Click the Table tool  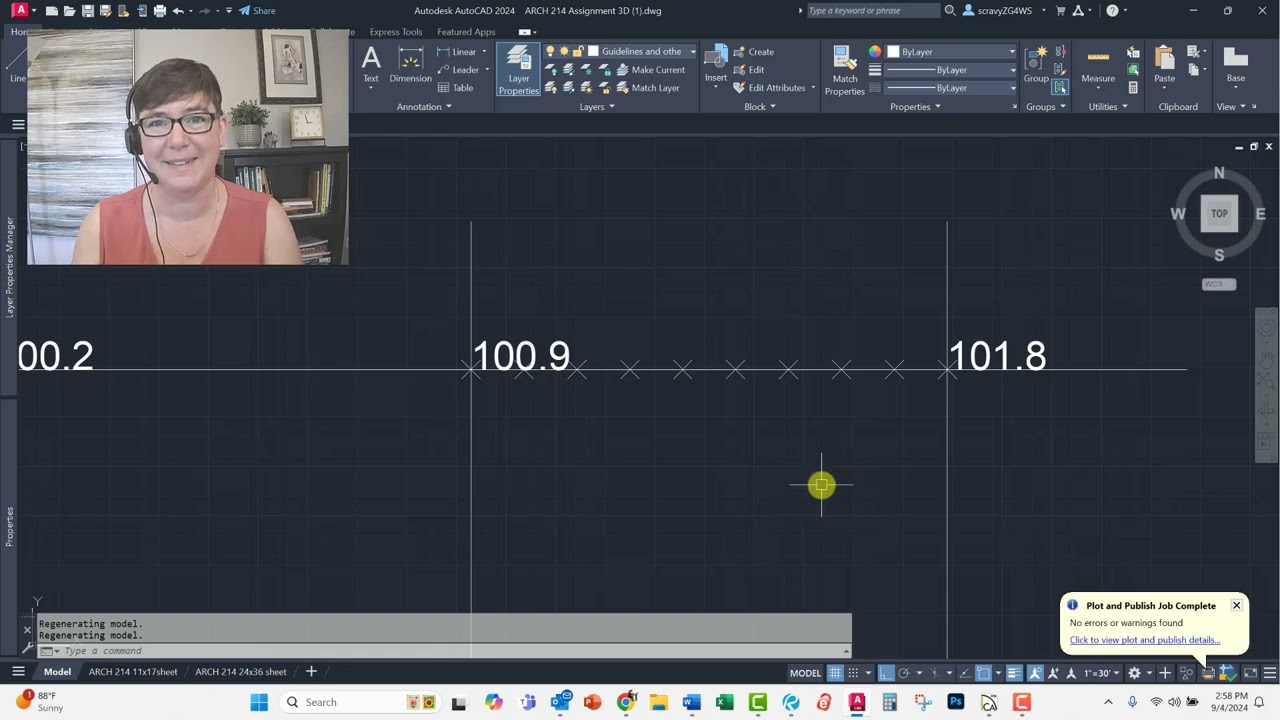(x=456, y=88)
